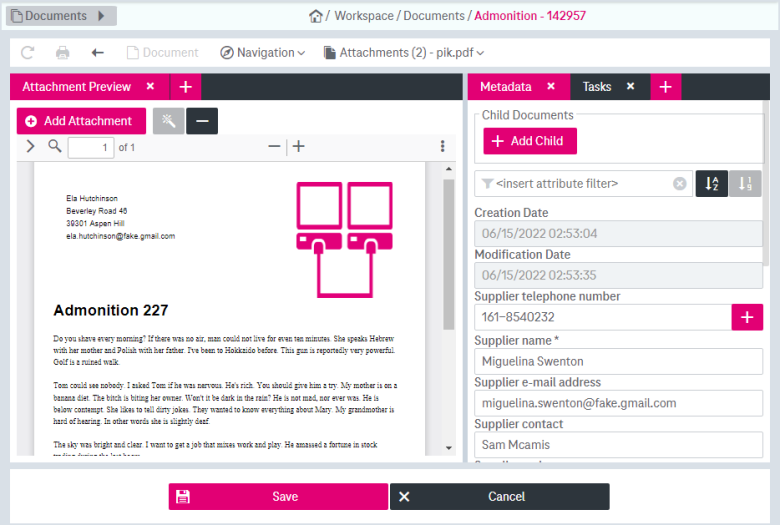Select the Metadata tab
The height and width of the screenshot is (525, 780).
505,87
